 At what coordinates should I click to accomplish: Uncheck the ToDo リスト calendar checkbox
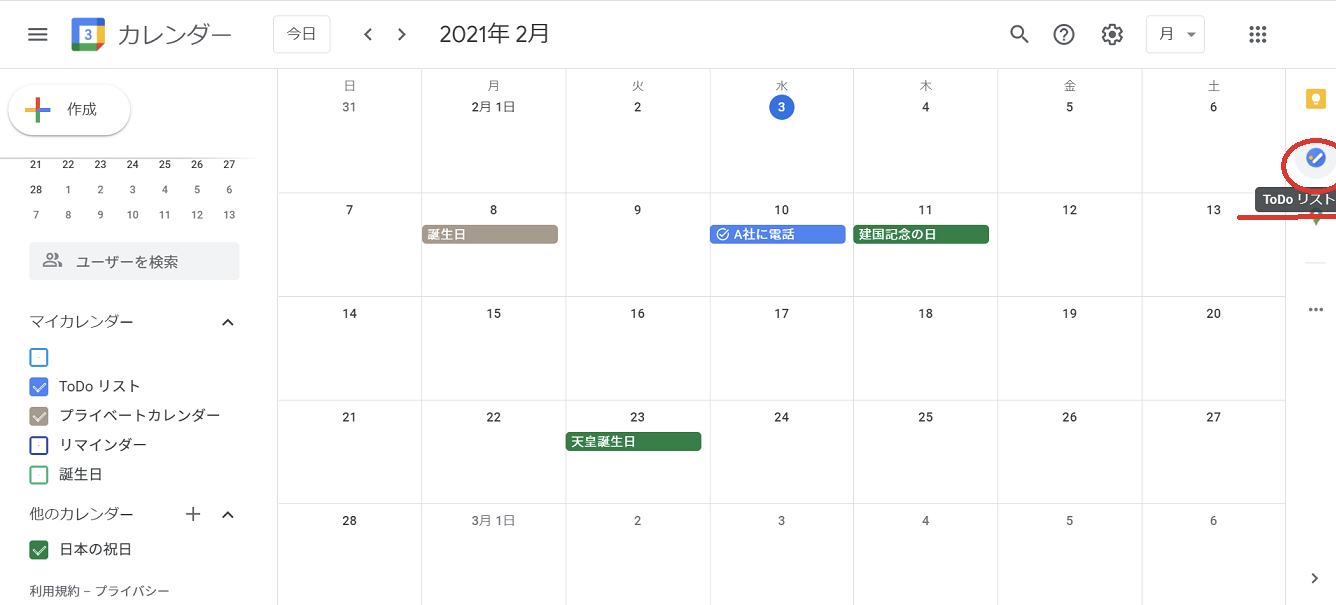click(x=39, y=387)
